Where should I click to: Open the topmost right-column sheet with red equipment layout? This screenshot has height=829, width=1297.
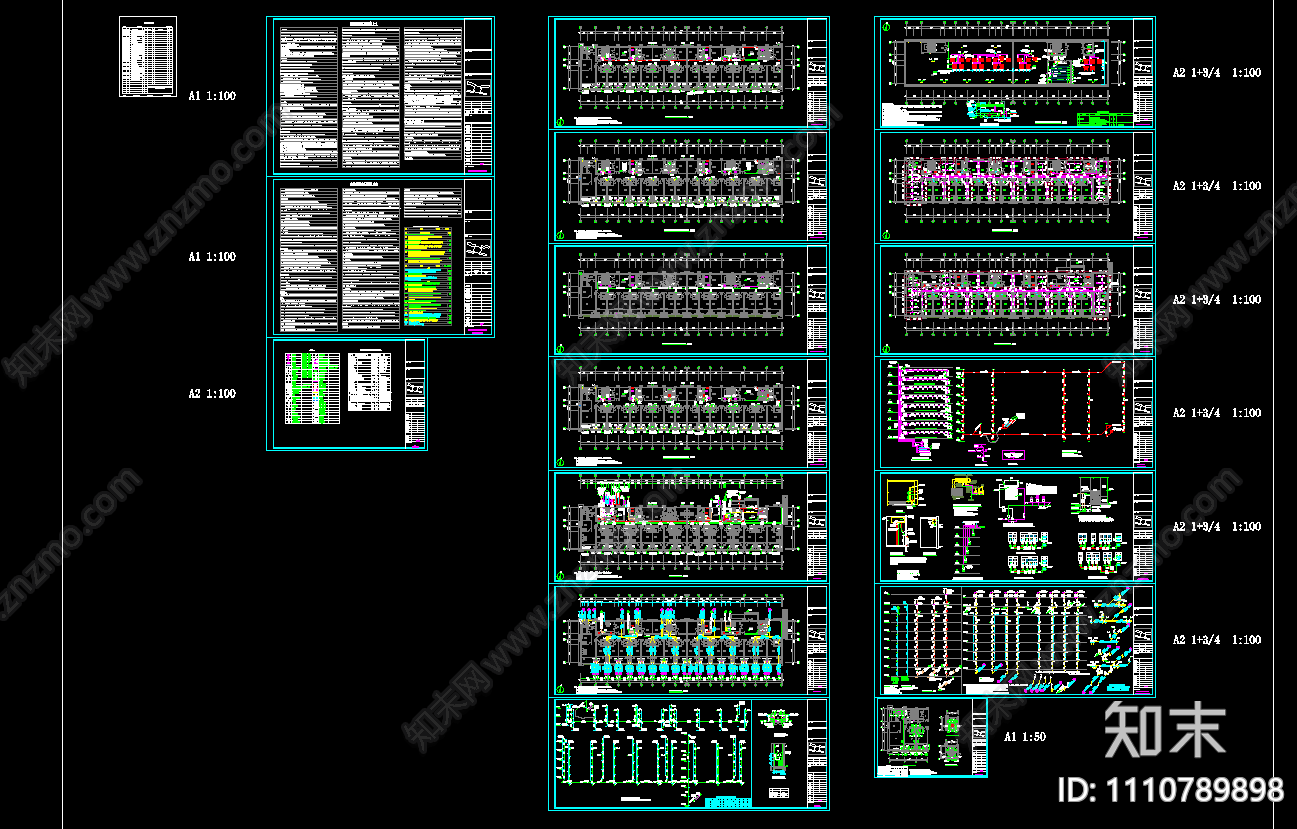point(1015,72)
